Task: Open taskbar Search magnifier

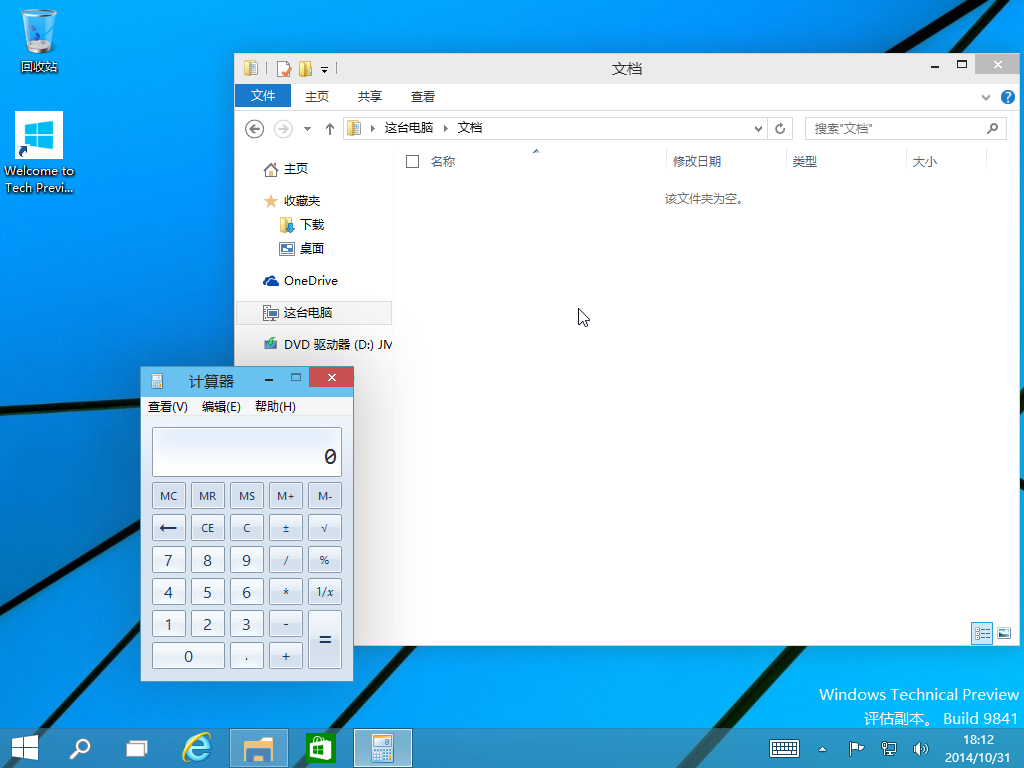Action: coord(80,748)
